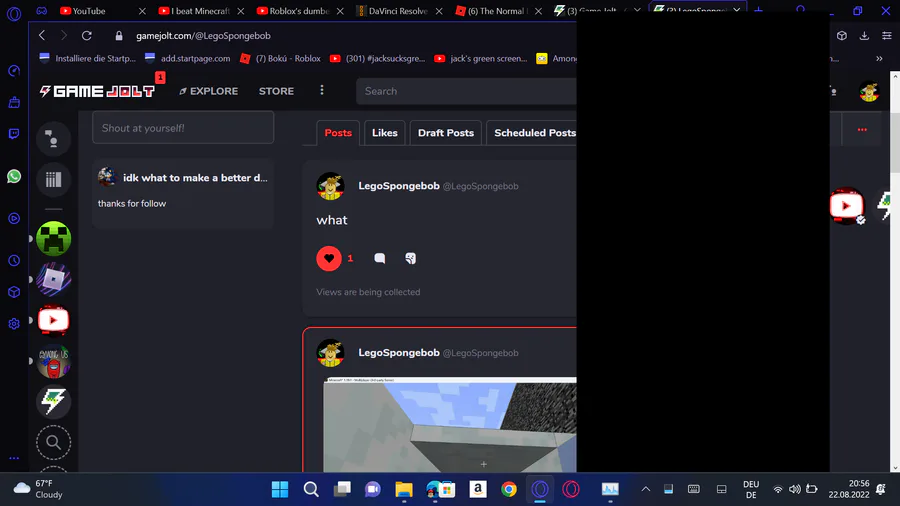Click the gamejolt.com address bar
This screenshot has width=900, height=506.
click(203, 36)
